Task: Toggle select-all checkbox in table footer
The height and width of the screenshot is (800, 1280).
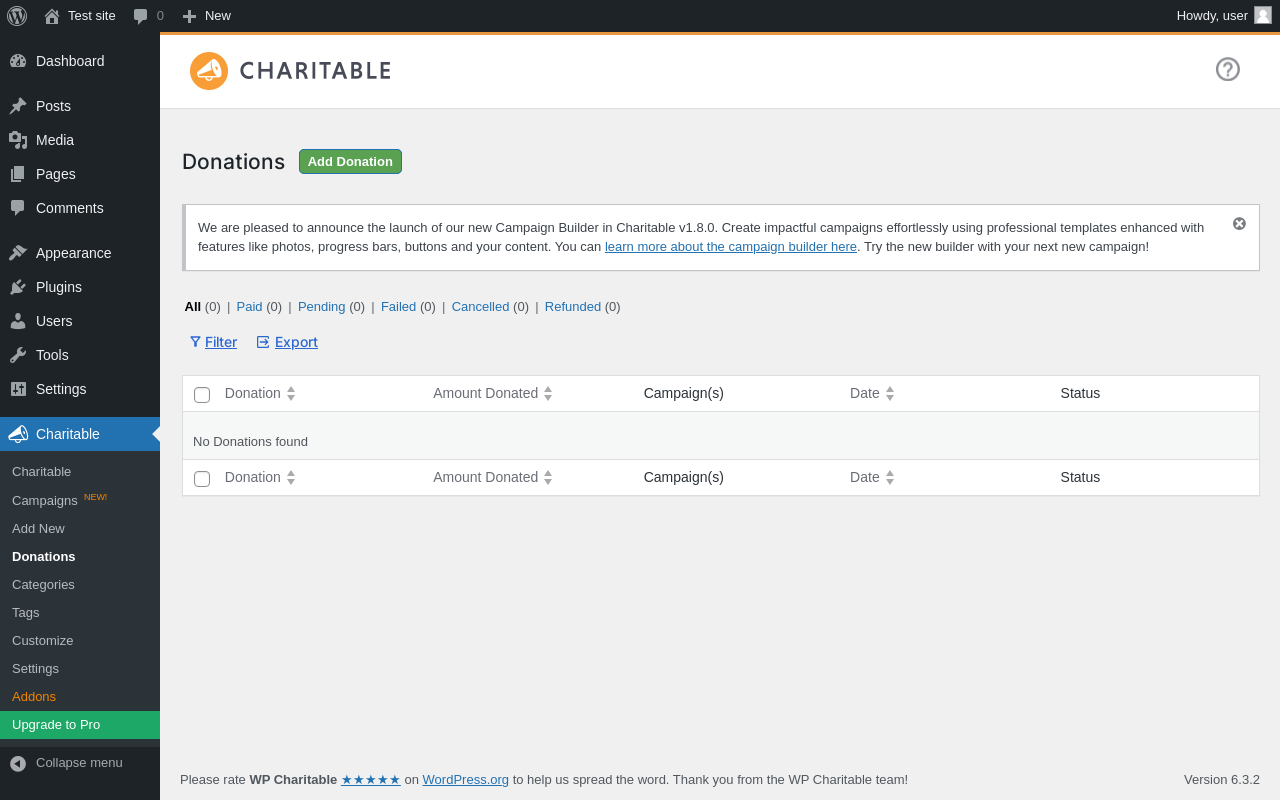Action: click(x=202, y=479)
